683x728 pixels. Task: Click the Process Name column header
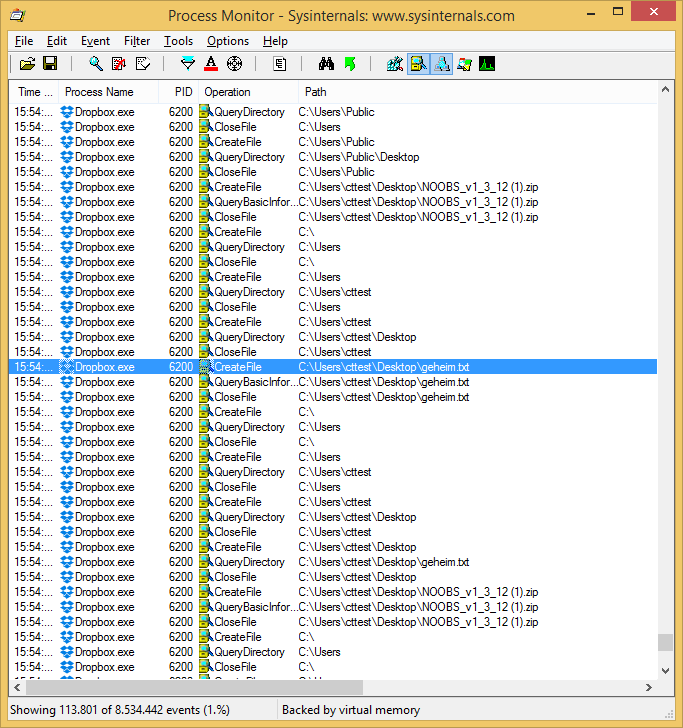point(108,92)
